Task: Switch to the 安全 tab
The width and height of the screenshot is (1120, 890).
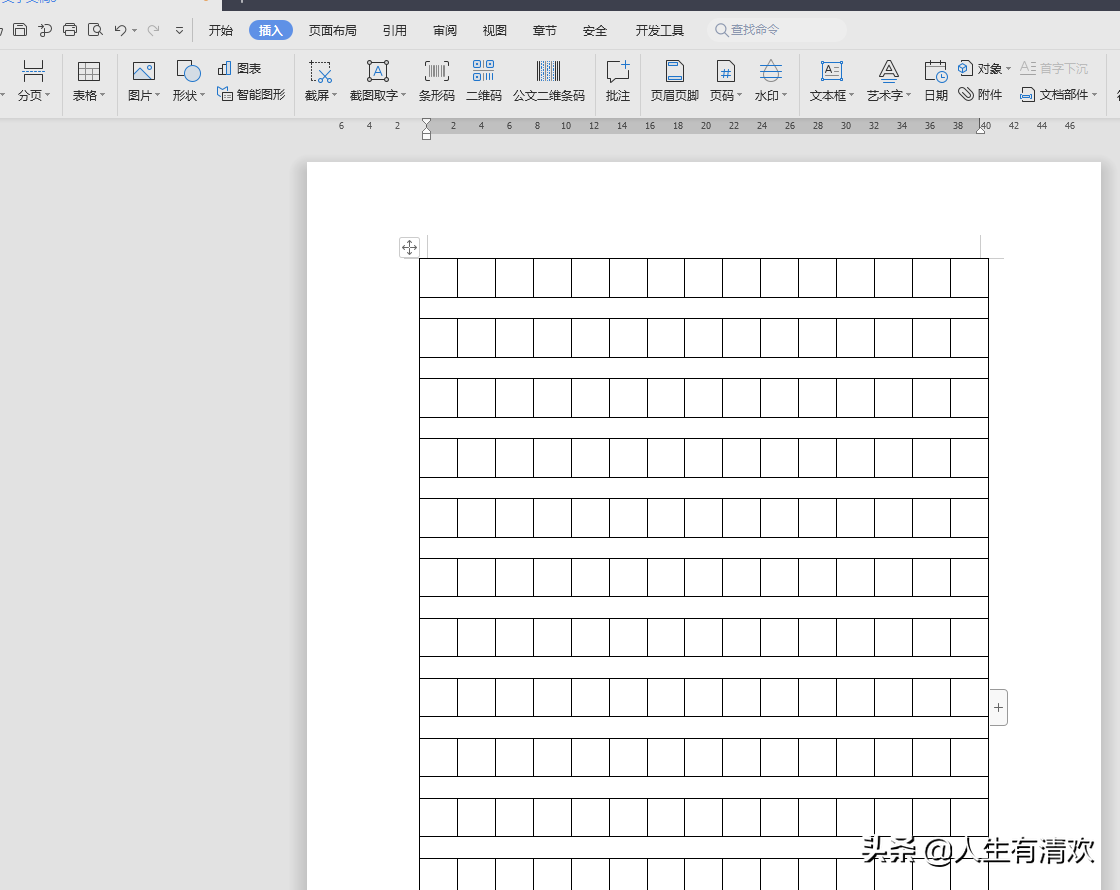Action: [594, 30]
